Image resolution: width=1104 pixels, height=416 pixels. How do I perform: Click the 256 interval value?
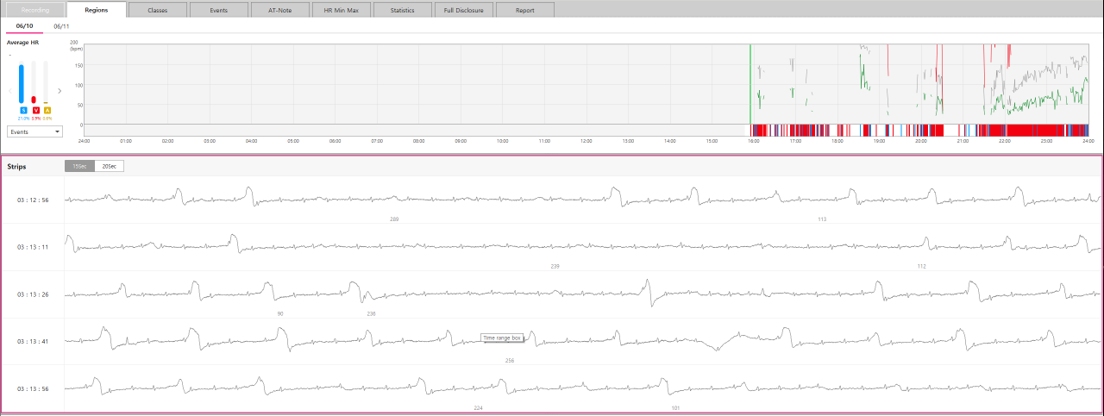pyautogui.click(x=510, y=360)
